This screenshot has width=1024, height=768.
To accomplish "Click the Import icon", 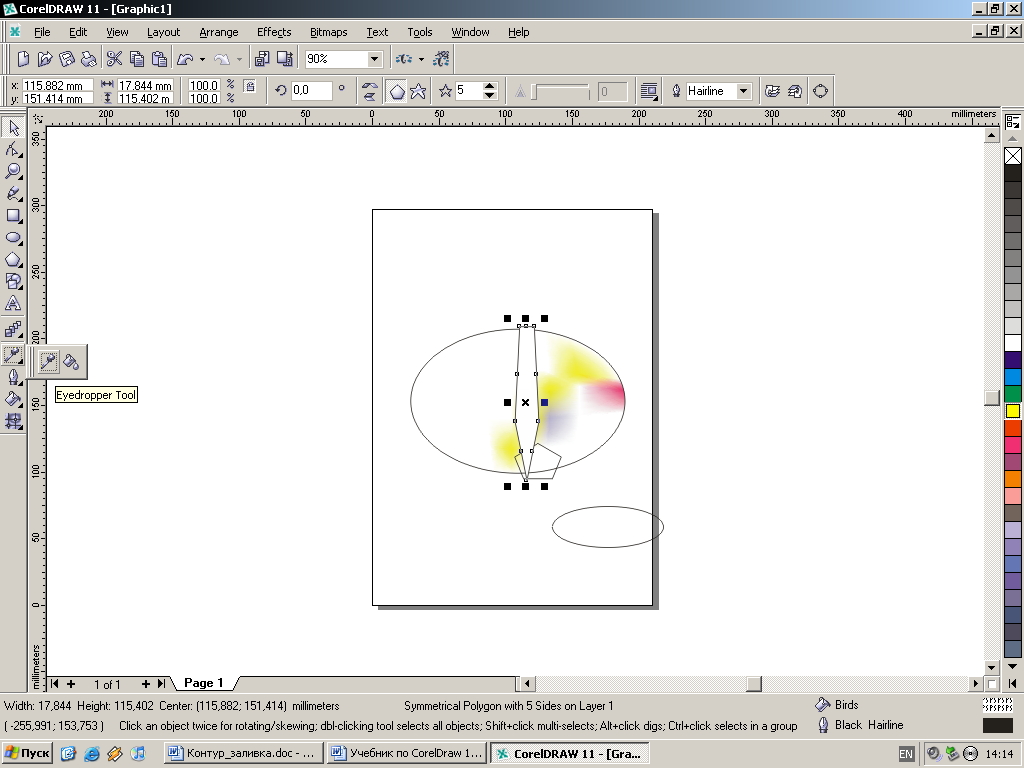I will [262, 59].
